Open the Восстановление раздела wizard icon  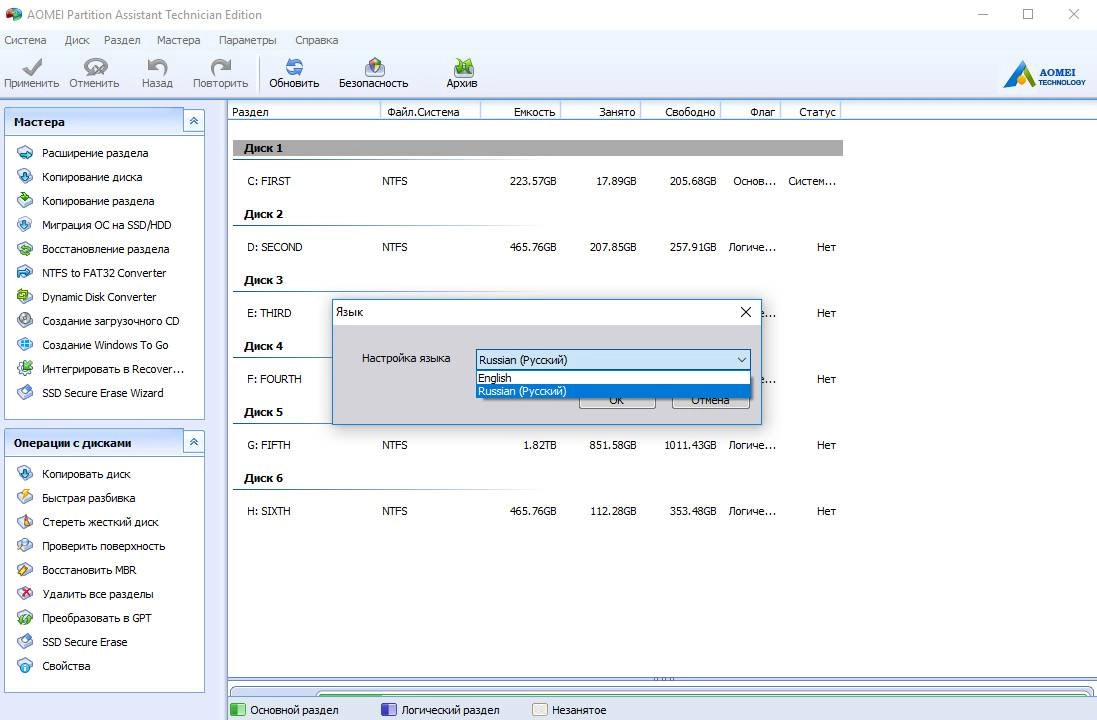coord(25,248)
